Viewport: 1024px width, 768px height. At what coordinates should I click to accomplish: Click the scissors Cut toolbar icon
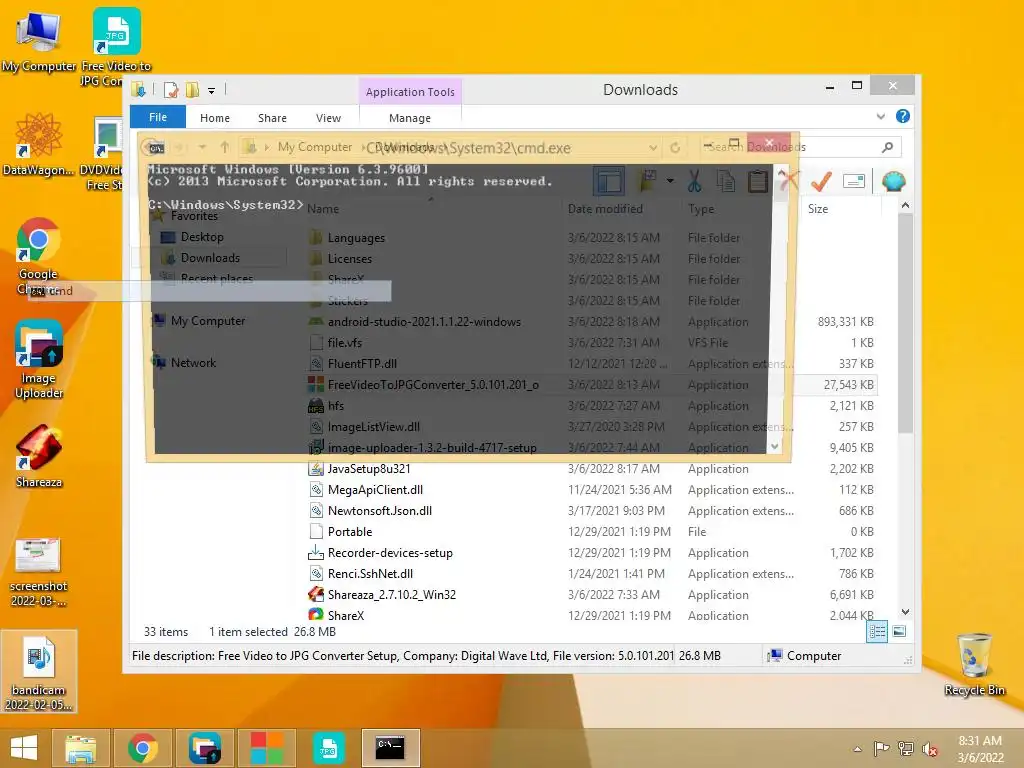click(x=694, y=181)
